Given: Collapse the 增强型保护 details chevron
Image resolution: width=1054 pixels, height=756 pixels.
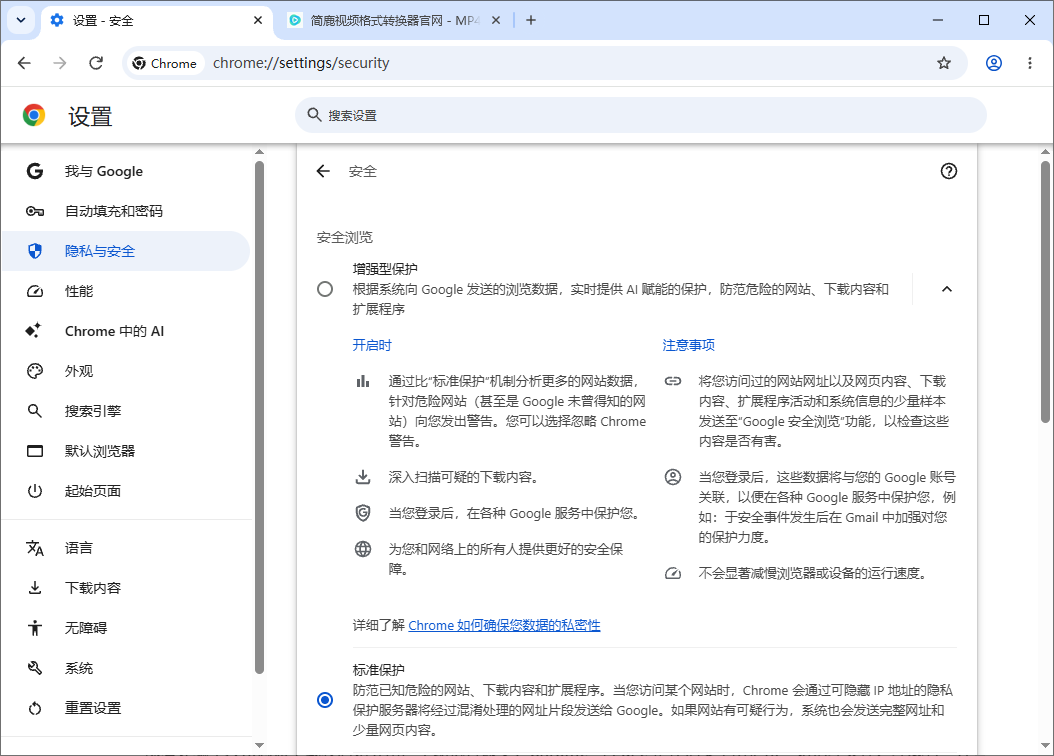Looking at the screenshot, I should [946, 289].
